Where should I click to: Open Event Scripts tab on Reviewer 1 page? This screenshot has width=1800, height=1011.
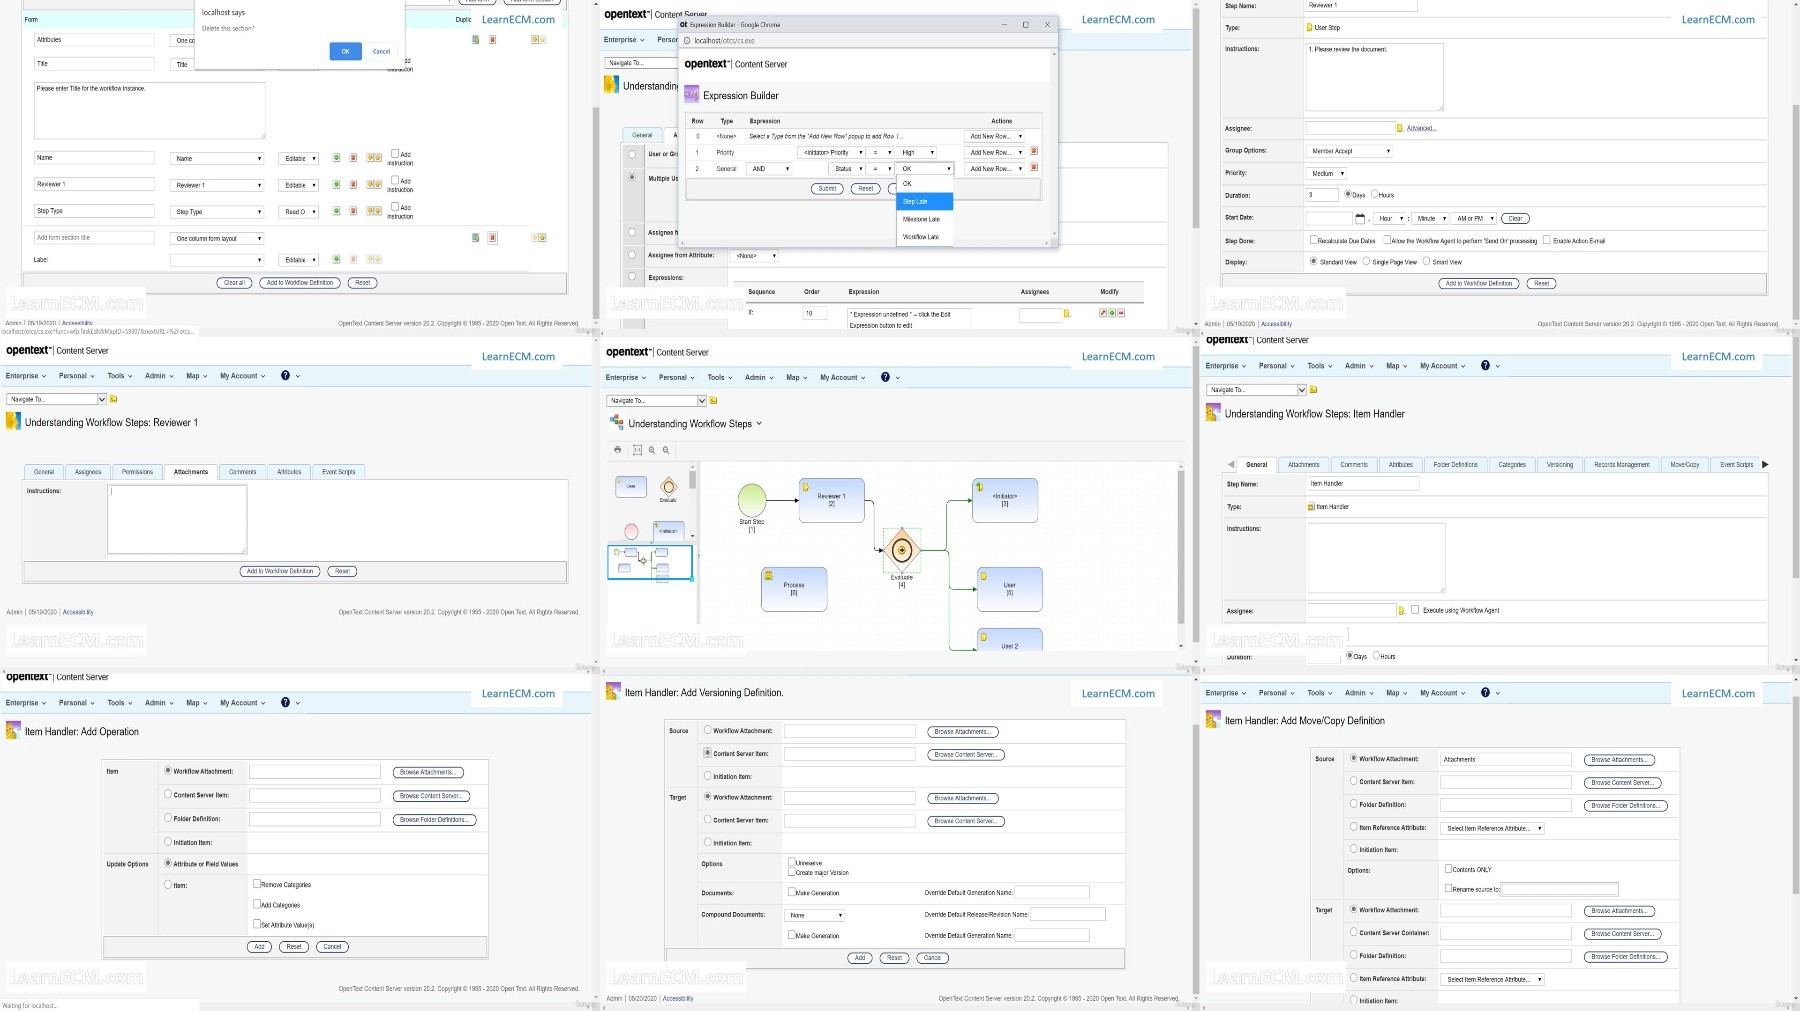[339, 472]
